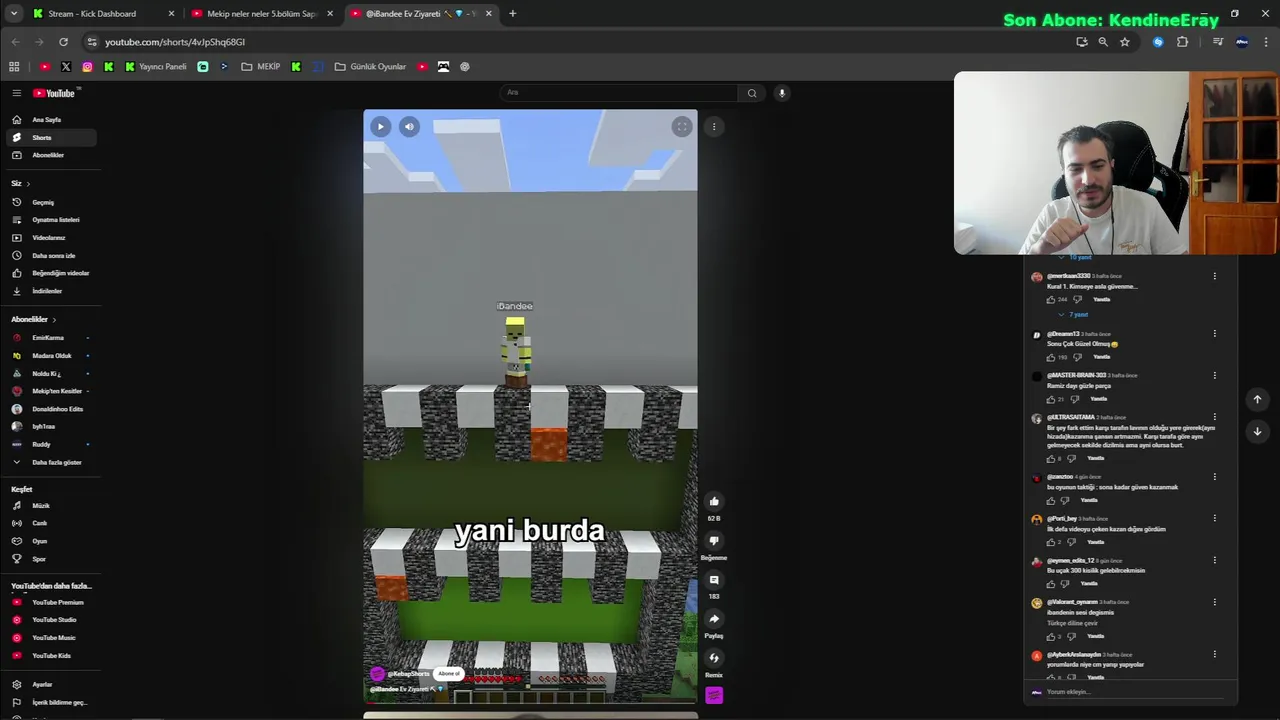Open the Yayıncı Paneli bookmark
Viewport: 1280px width, 720px height.
click(x=156, y=67)
